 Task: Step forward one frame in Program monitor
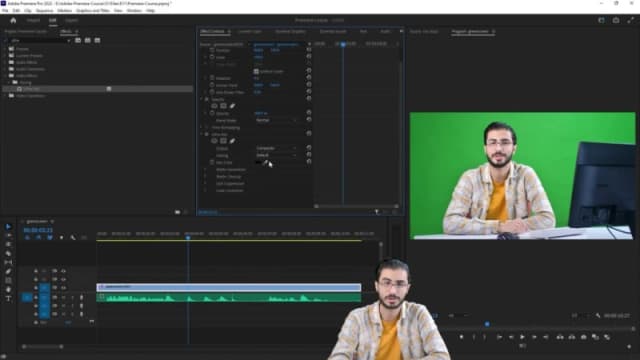(534, 337)
